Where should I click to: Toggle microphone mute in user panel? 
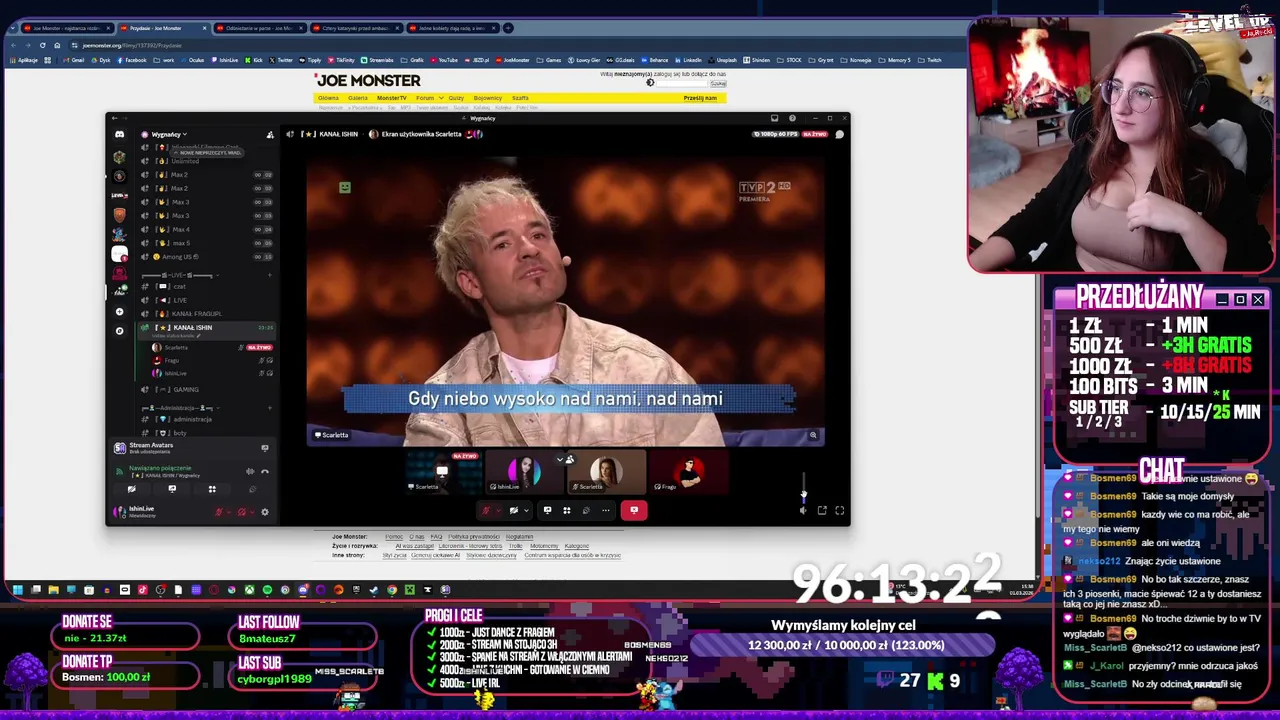219,512
